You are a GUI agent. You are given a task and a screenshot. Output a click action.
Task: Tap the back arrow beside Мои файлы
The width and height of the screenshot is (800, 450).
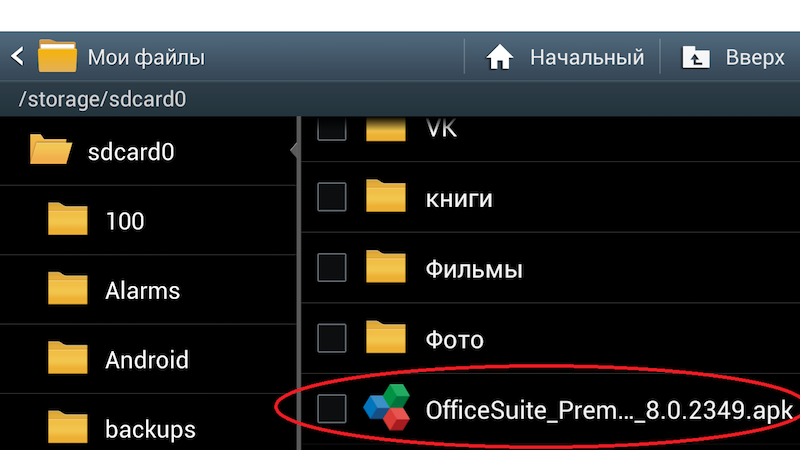[x=17, y=56]
